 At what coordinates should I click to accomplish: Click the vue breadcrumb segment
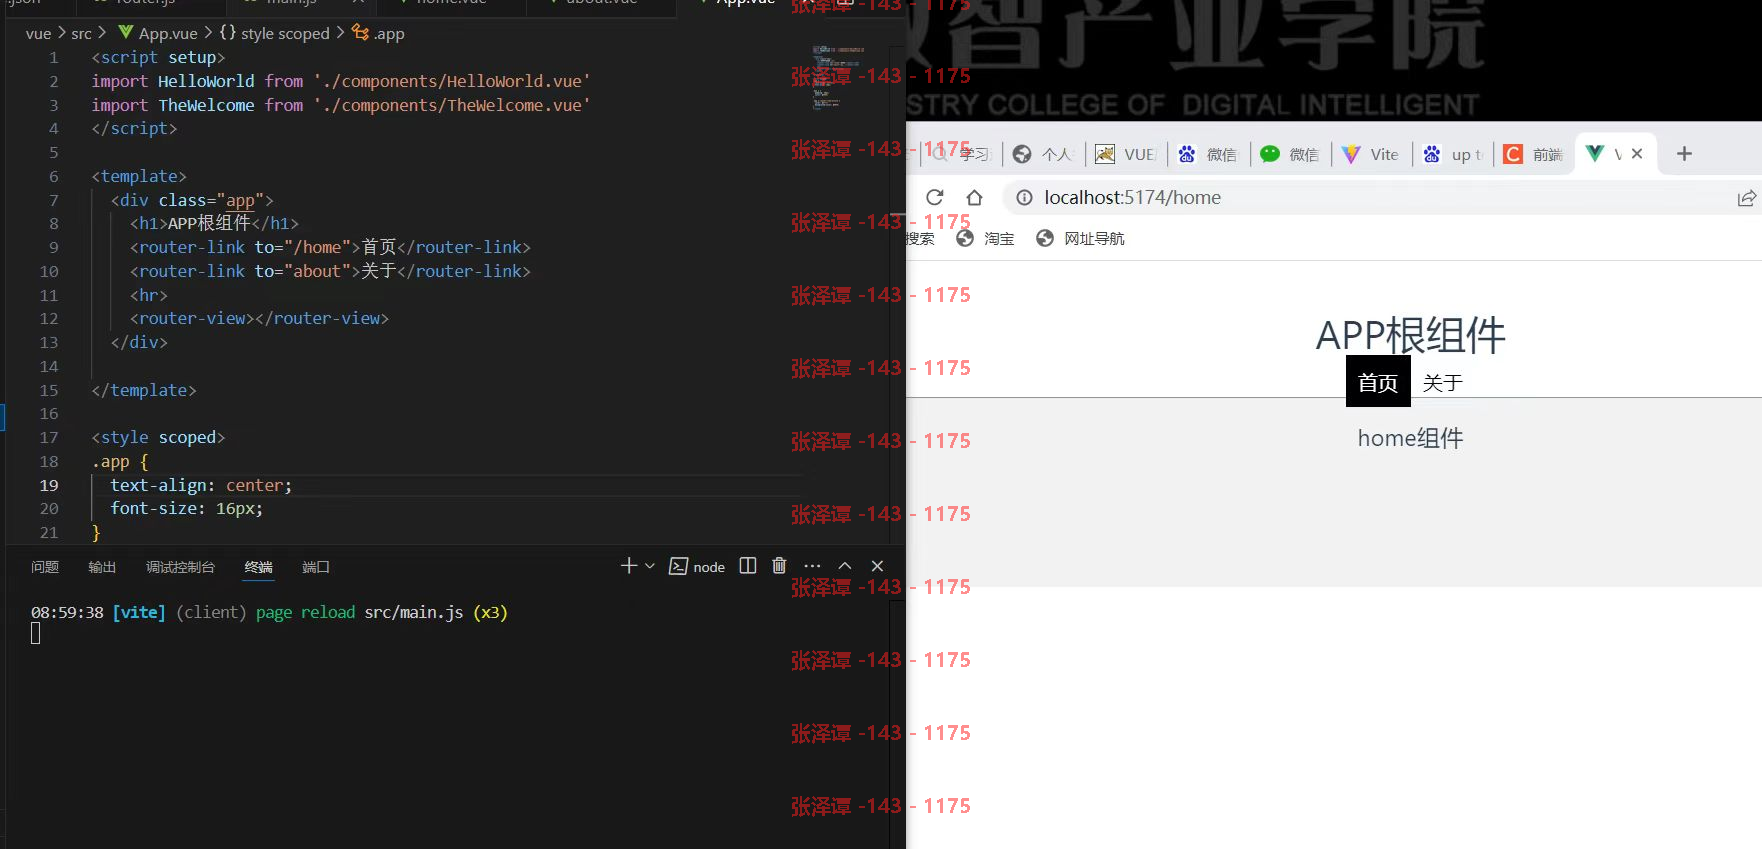(x=38, y=33)
